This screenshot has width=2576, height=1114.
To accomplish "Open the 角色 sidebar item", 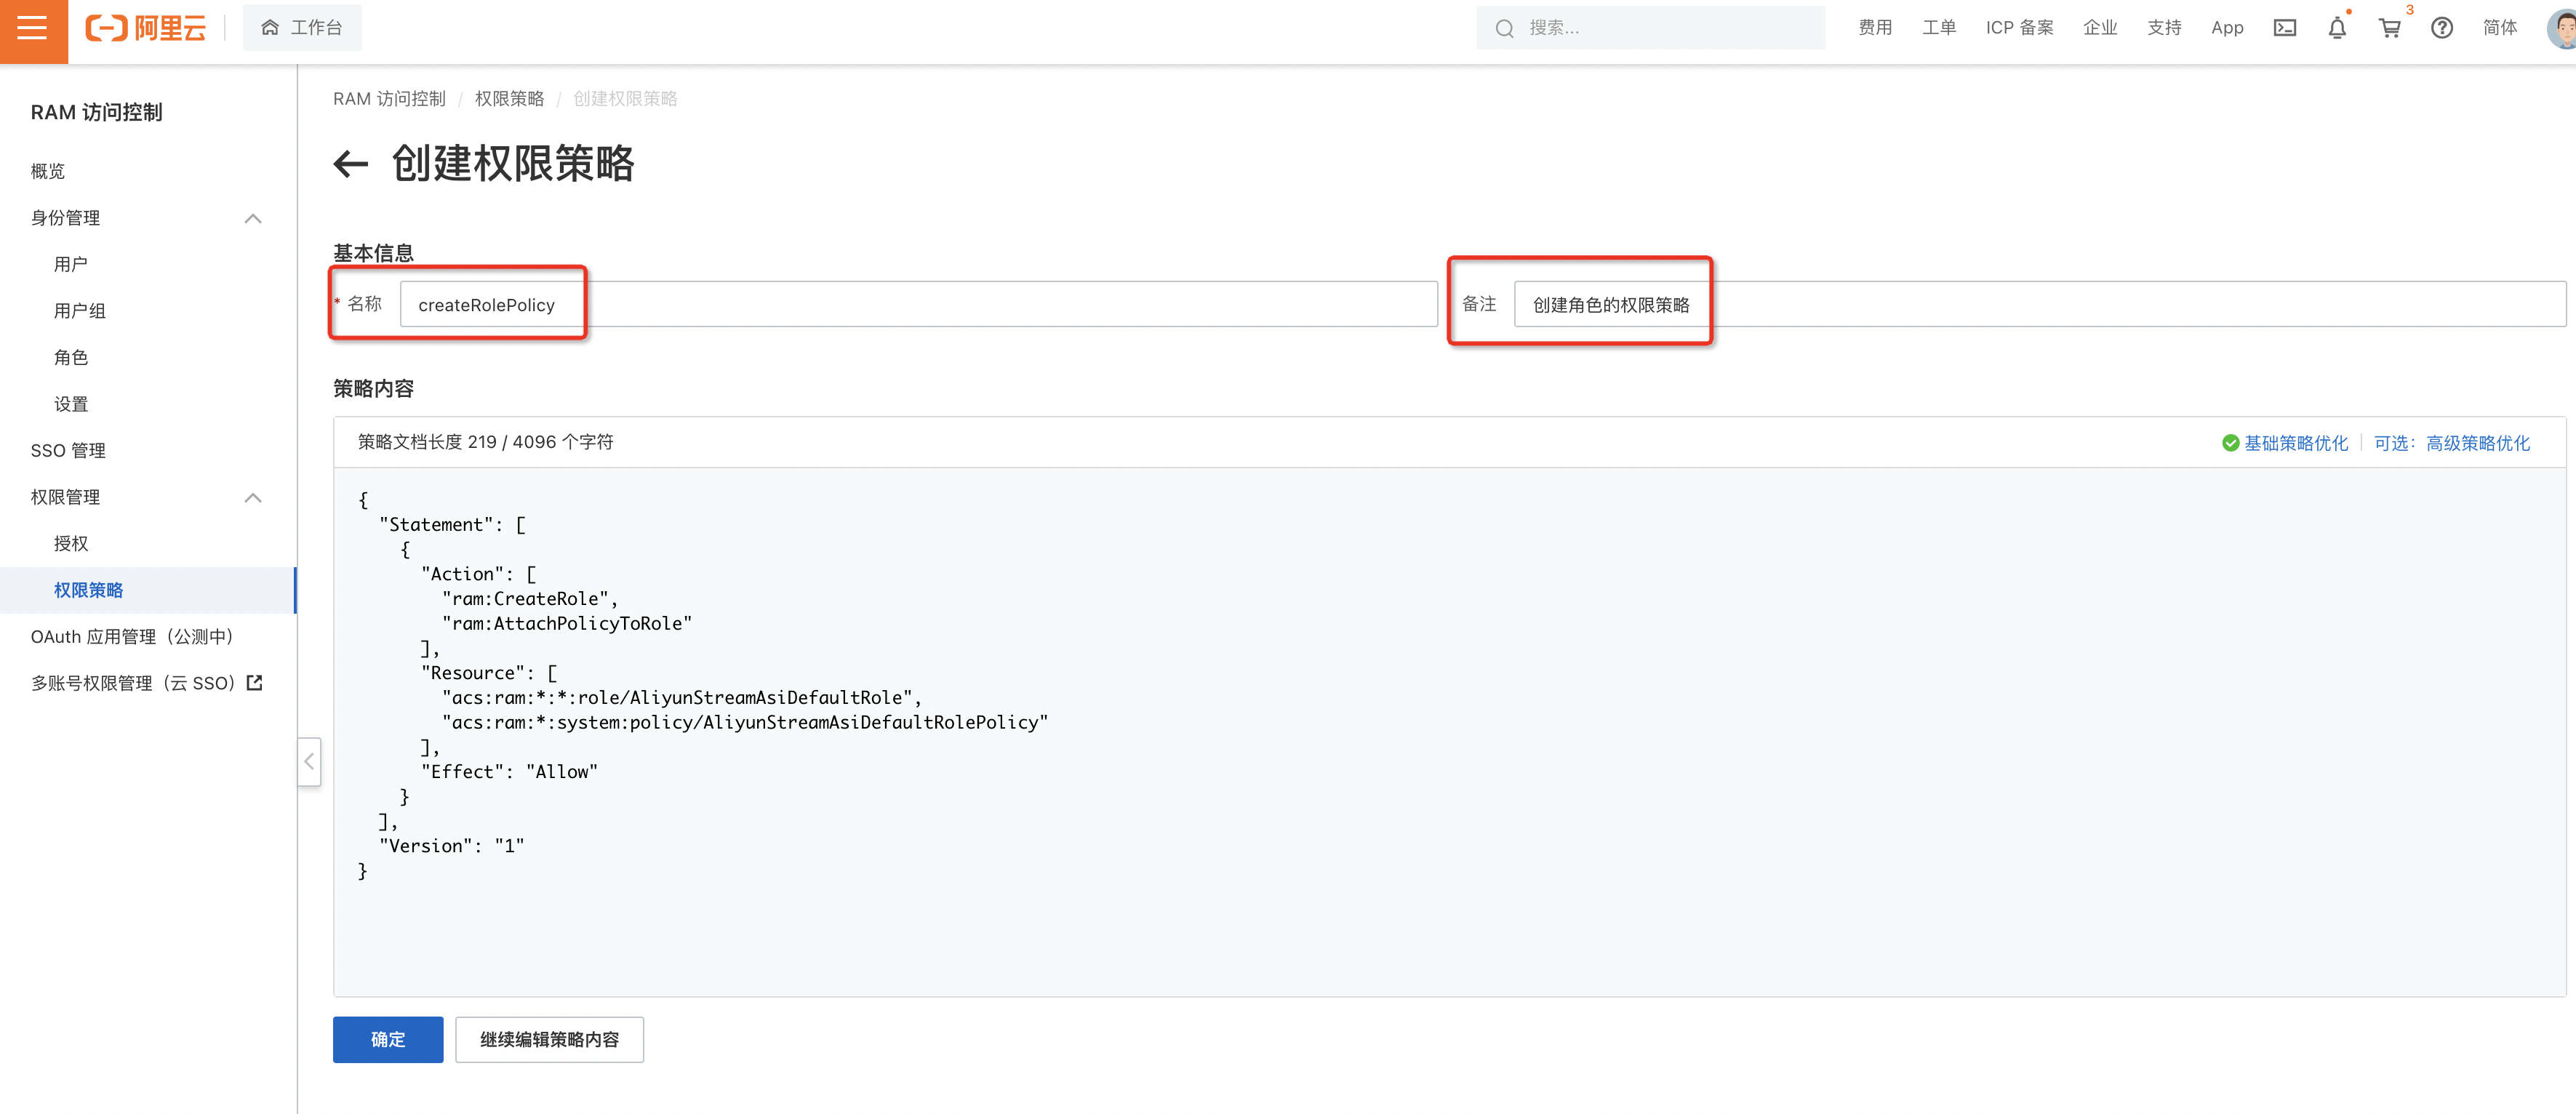I will (71, 357).
